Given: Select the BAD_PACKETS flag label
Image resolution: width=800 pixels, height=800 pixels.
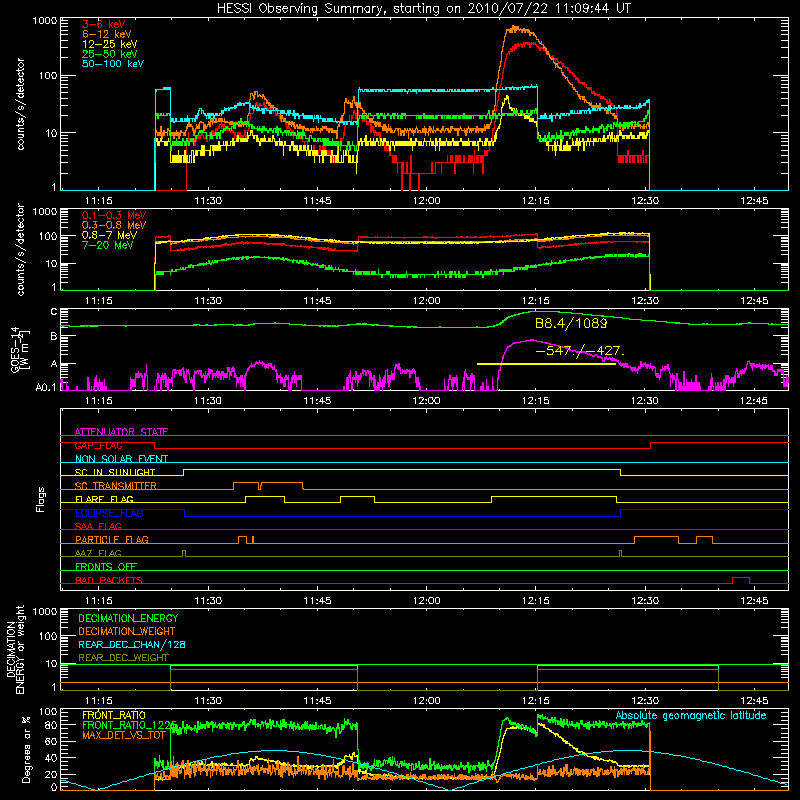Looking at the screenshot, I should (x=109, y=580).
